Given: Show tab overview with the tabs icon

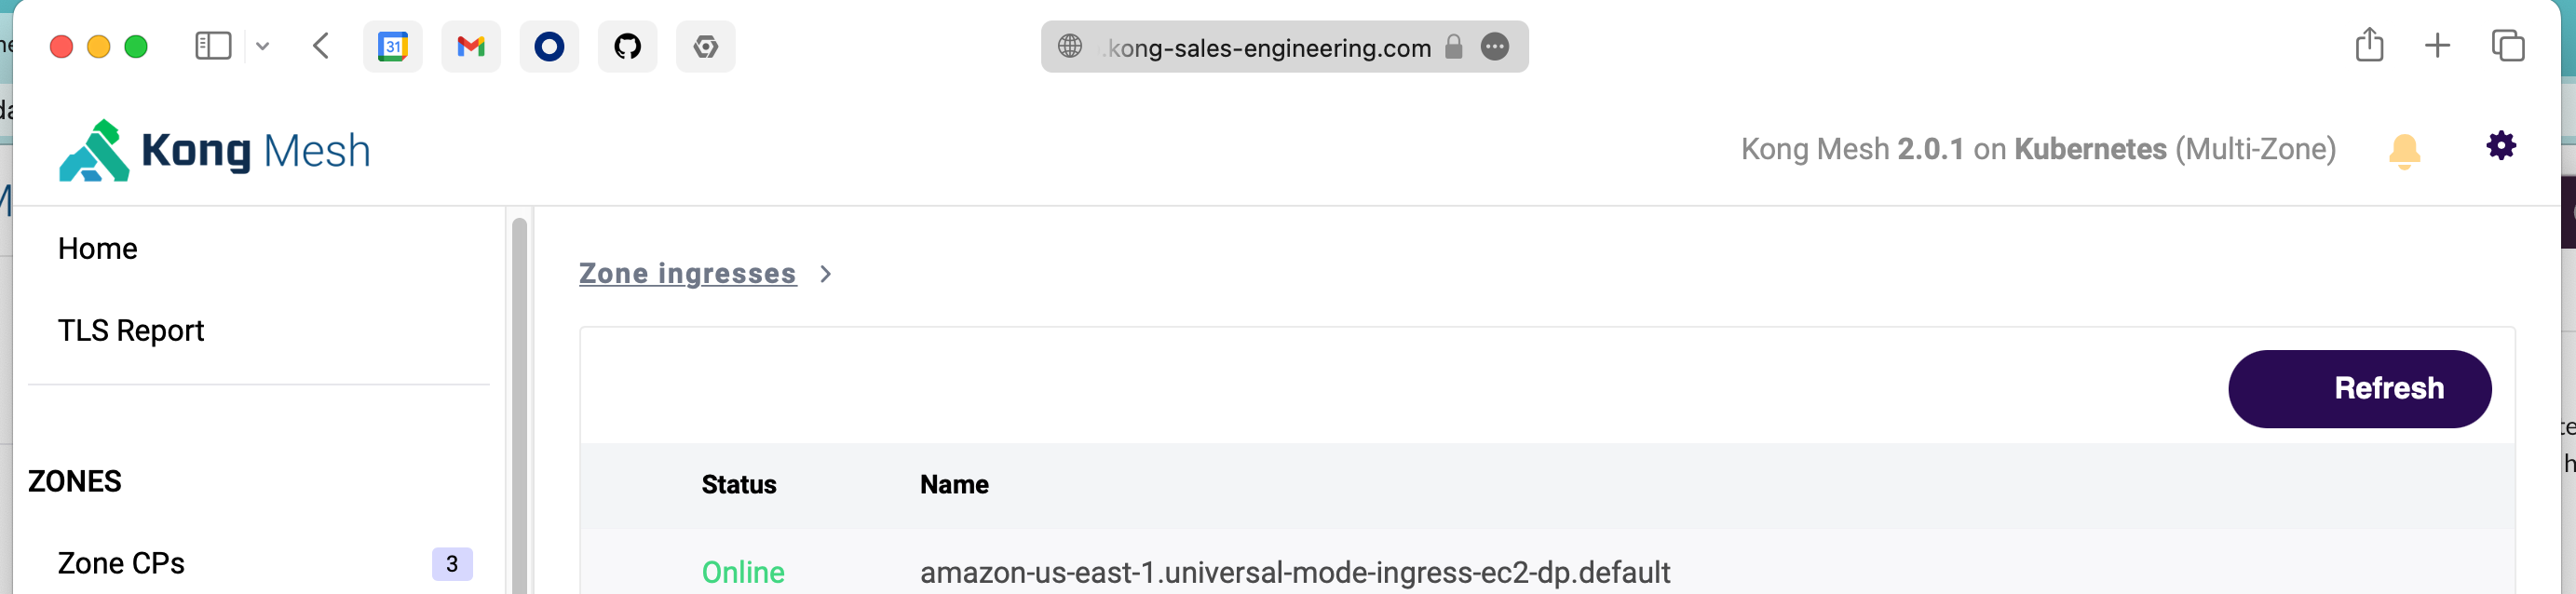Looking at the screenshot, I should click(2508, 46).
